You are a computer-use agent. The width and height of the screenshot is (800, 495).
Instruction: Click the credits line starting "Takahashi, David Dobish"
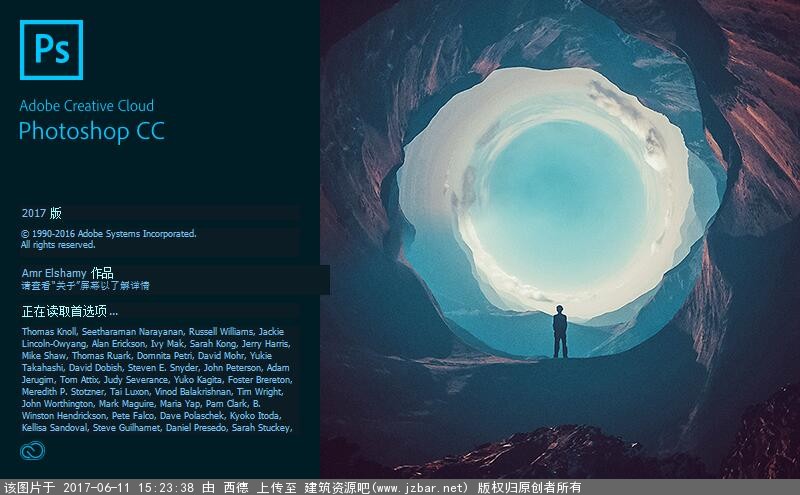(156, 367)
